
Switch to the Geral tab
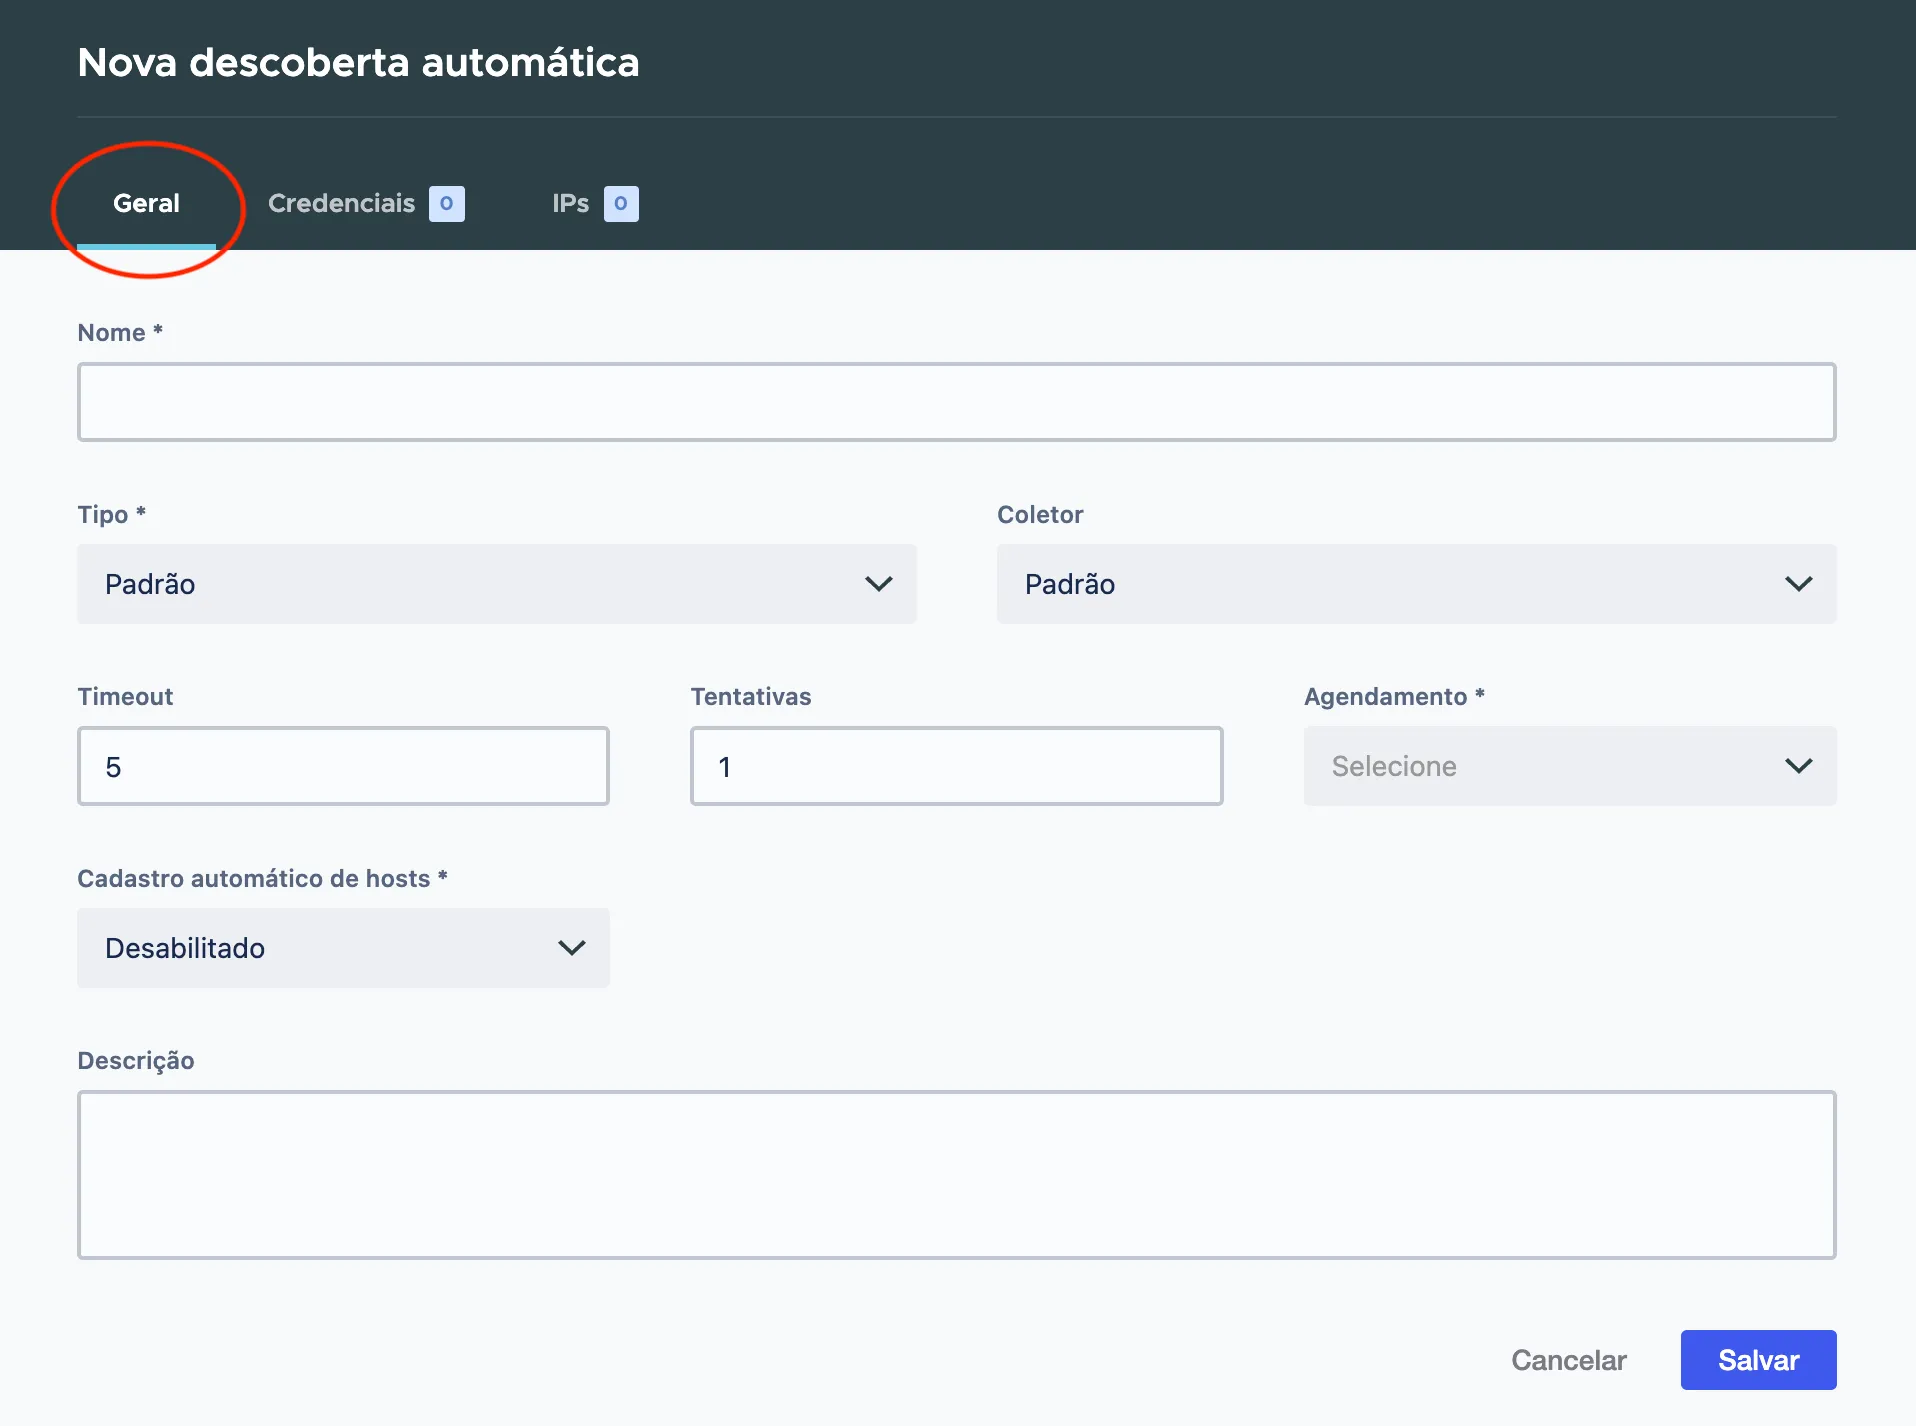point(146,204)
